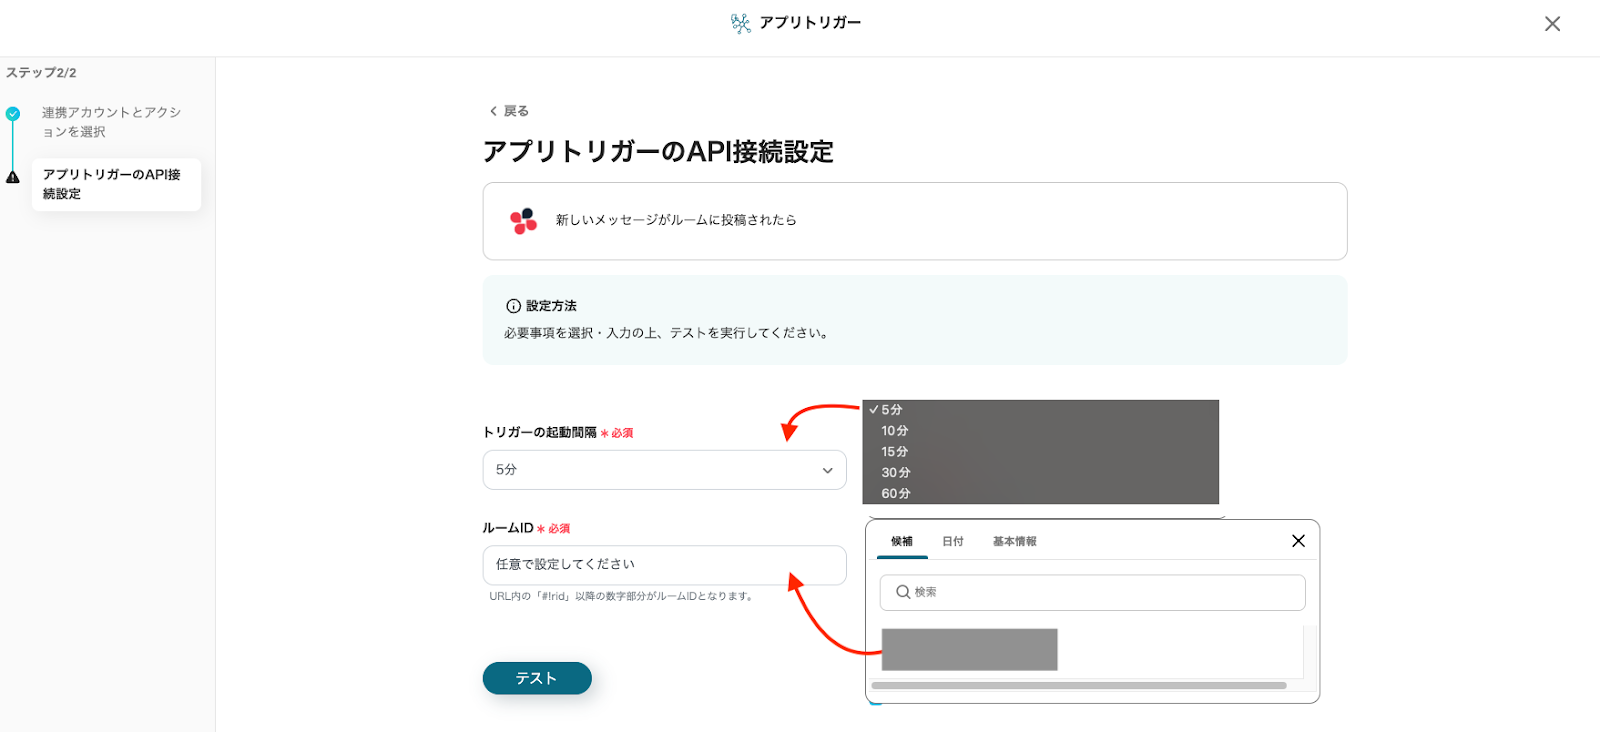Click the ルームID input field
This screenshot has width=1600, height=732.
664,565
